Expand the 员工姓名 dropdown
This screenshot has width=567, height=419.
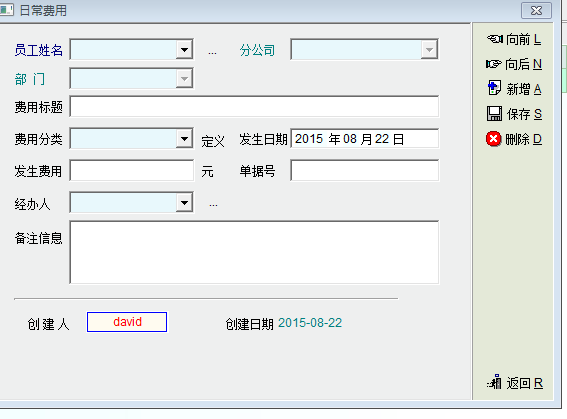point(184,50)
